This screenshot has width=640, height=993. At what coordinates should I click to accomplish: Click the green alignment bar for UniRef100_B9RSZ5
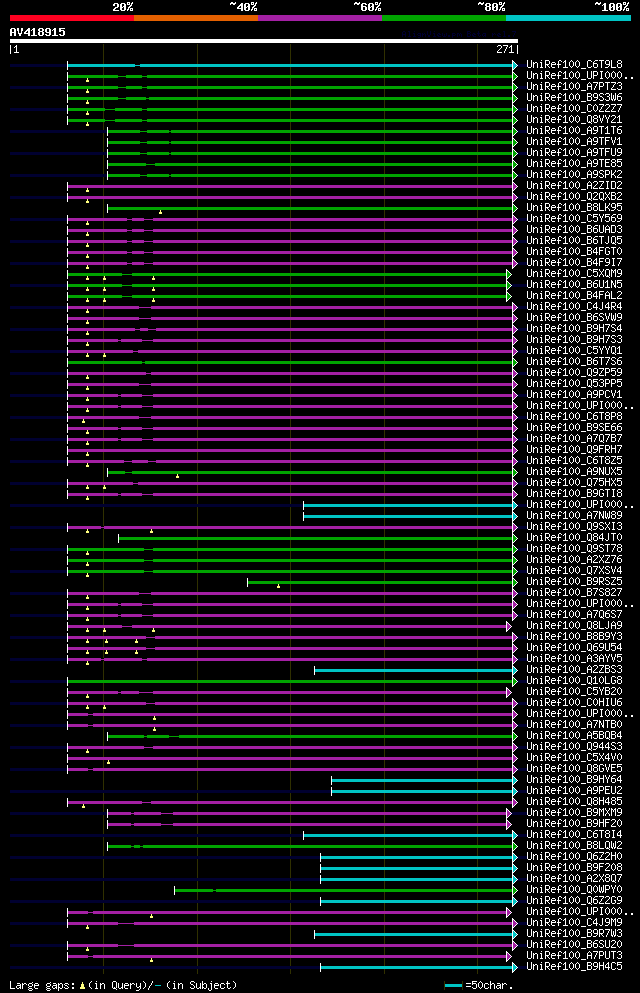tap(382, 583)
